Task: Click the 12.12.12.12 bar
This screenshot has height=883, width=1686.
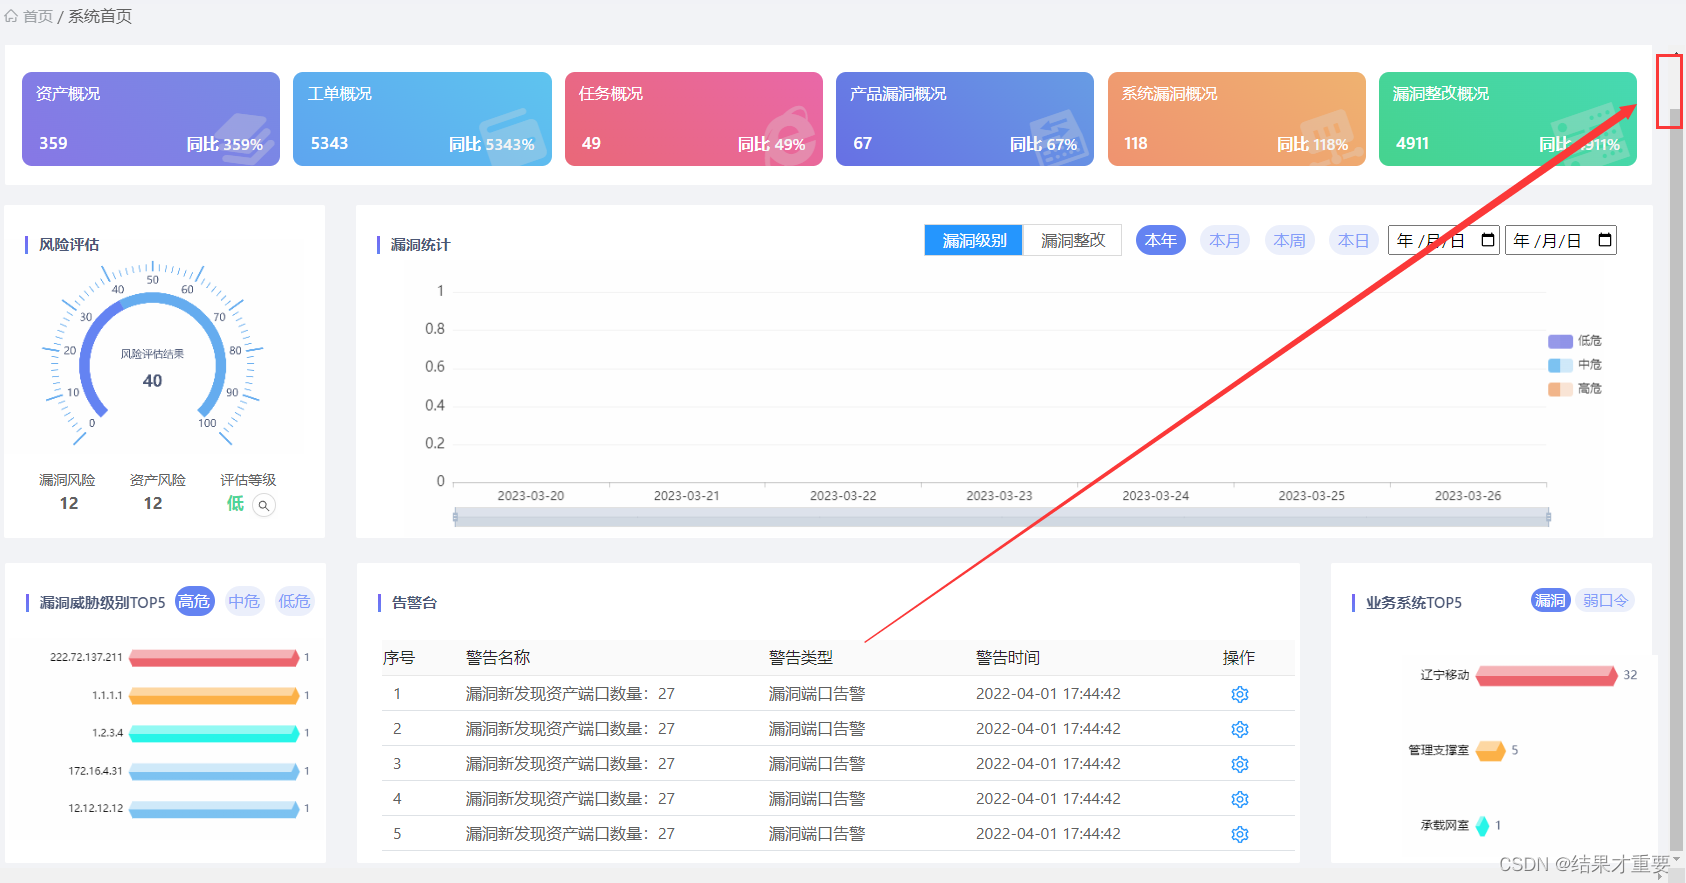Action: click(x=214, y=809)
